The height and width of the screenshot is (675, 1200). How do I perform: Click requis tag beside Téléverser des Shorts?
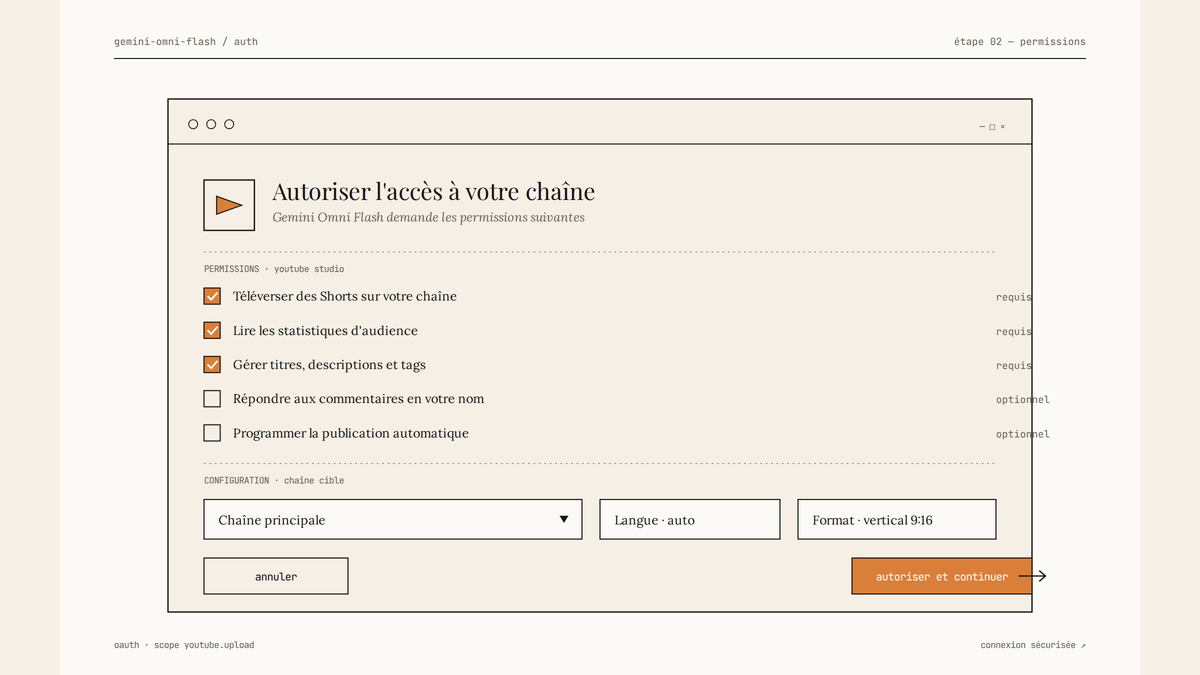pos(1014,297)
